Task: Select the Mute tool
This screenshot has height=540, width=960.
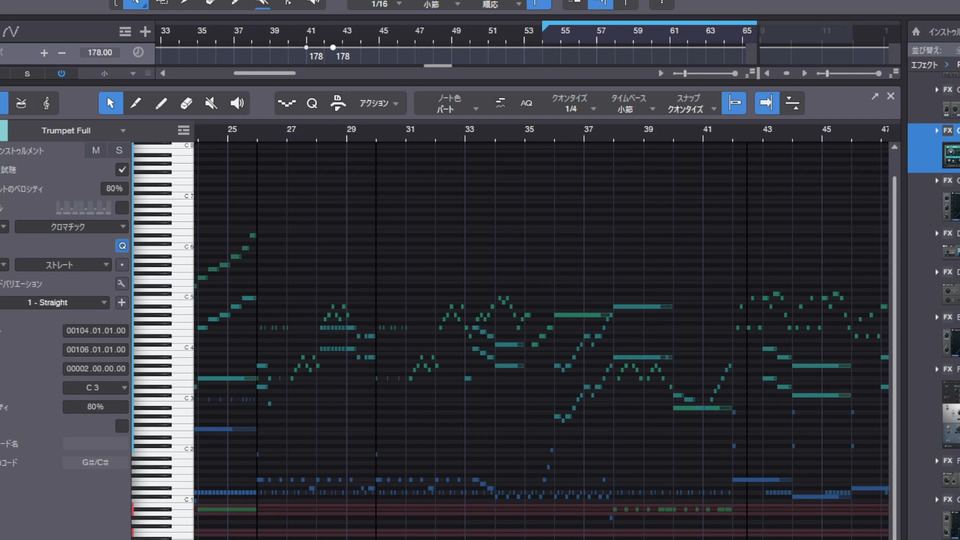Action: (211, 103)
